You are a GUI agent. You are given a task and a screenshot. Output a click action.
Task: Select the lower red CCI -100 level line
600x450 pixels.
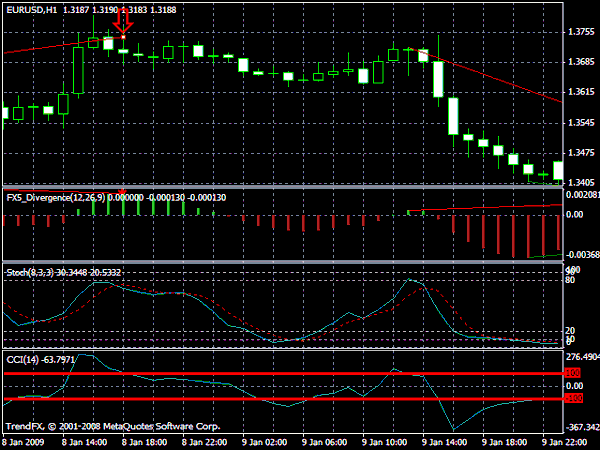click(x=284, y=399)
